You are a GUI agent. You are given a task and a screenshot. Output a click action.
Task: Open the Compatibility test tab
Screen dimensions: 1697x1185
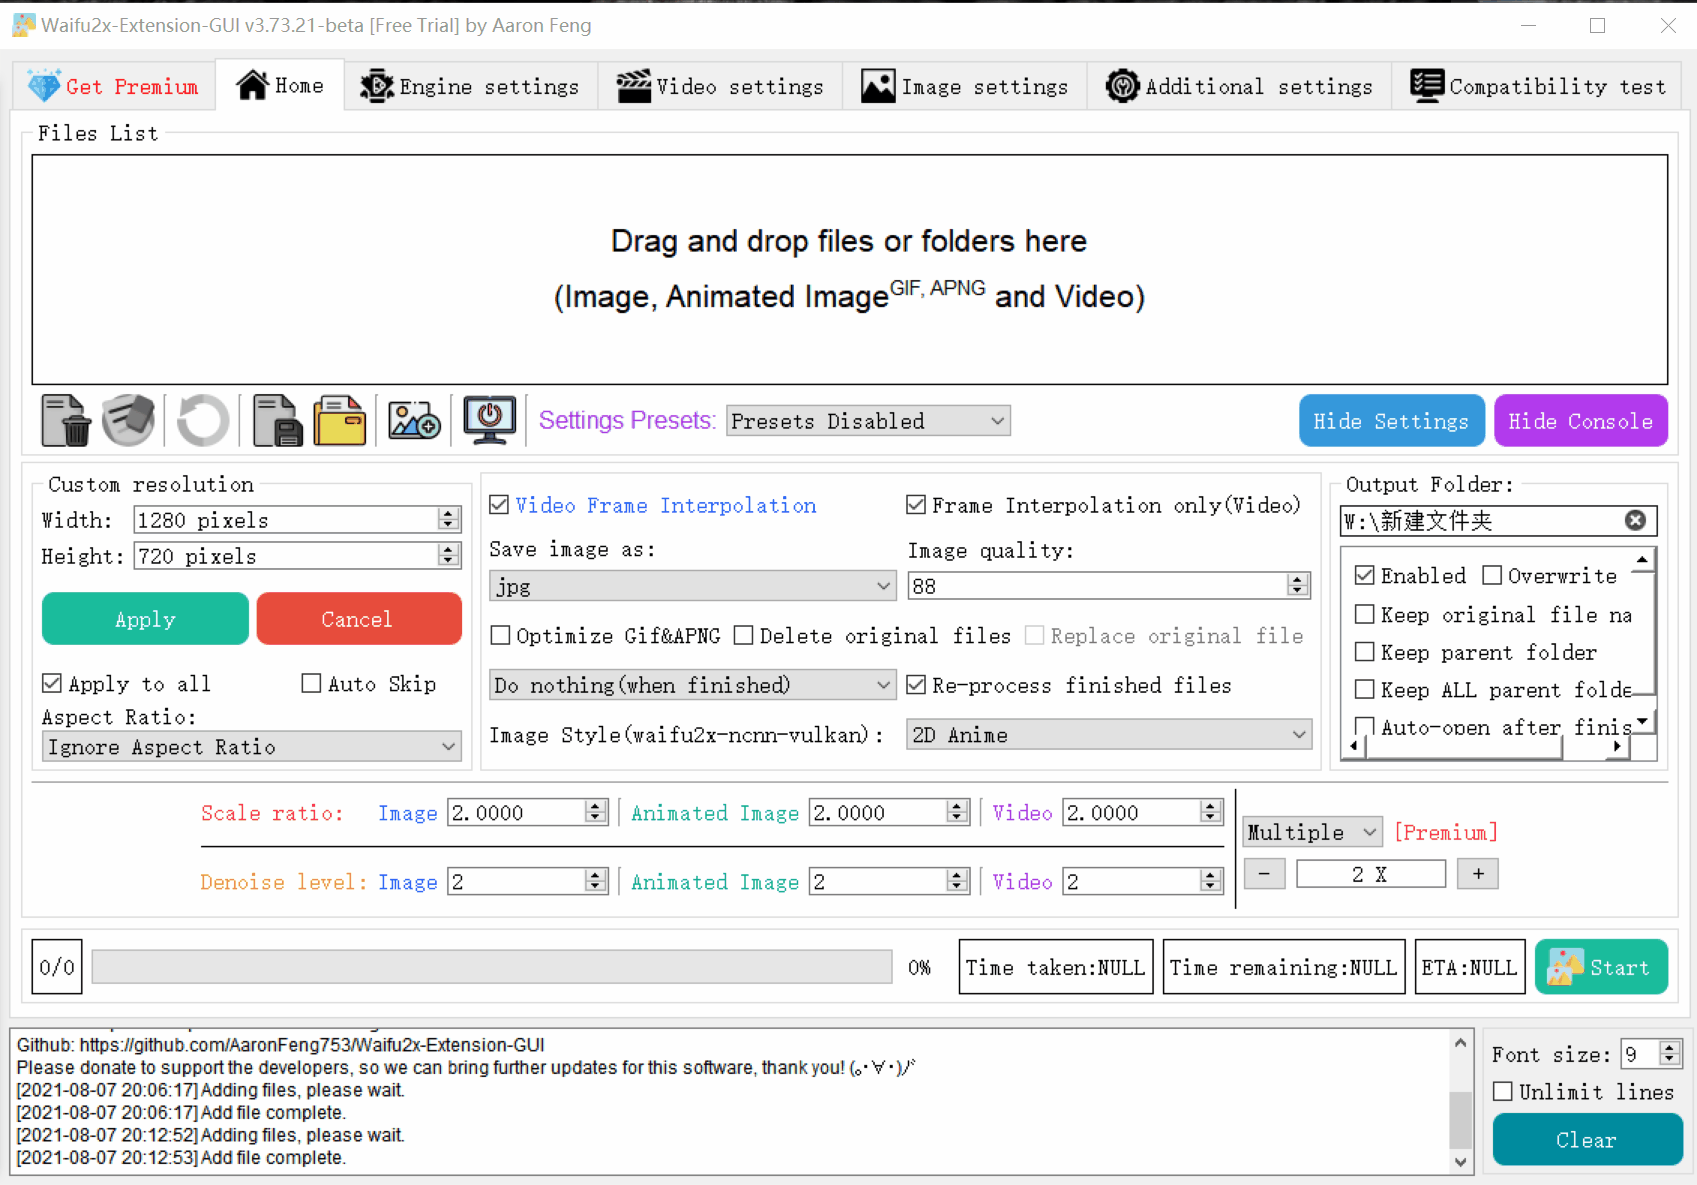click(1537, 86)
